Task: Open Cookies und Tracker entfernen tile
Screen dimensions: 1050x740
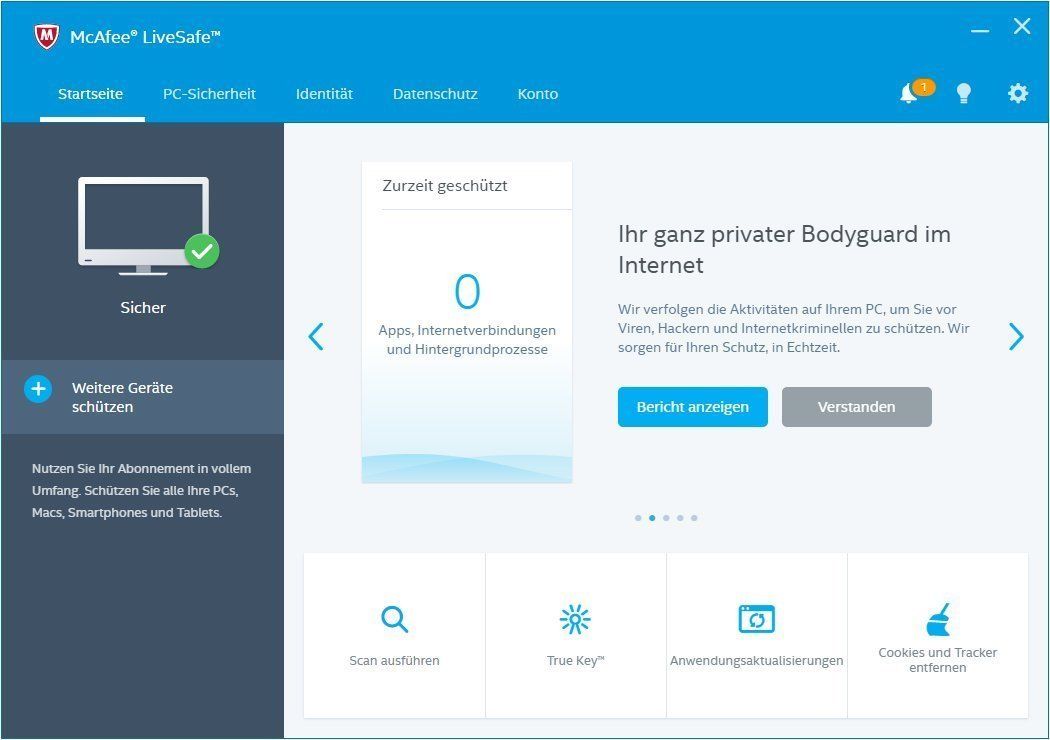Action: click(938, 636)
